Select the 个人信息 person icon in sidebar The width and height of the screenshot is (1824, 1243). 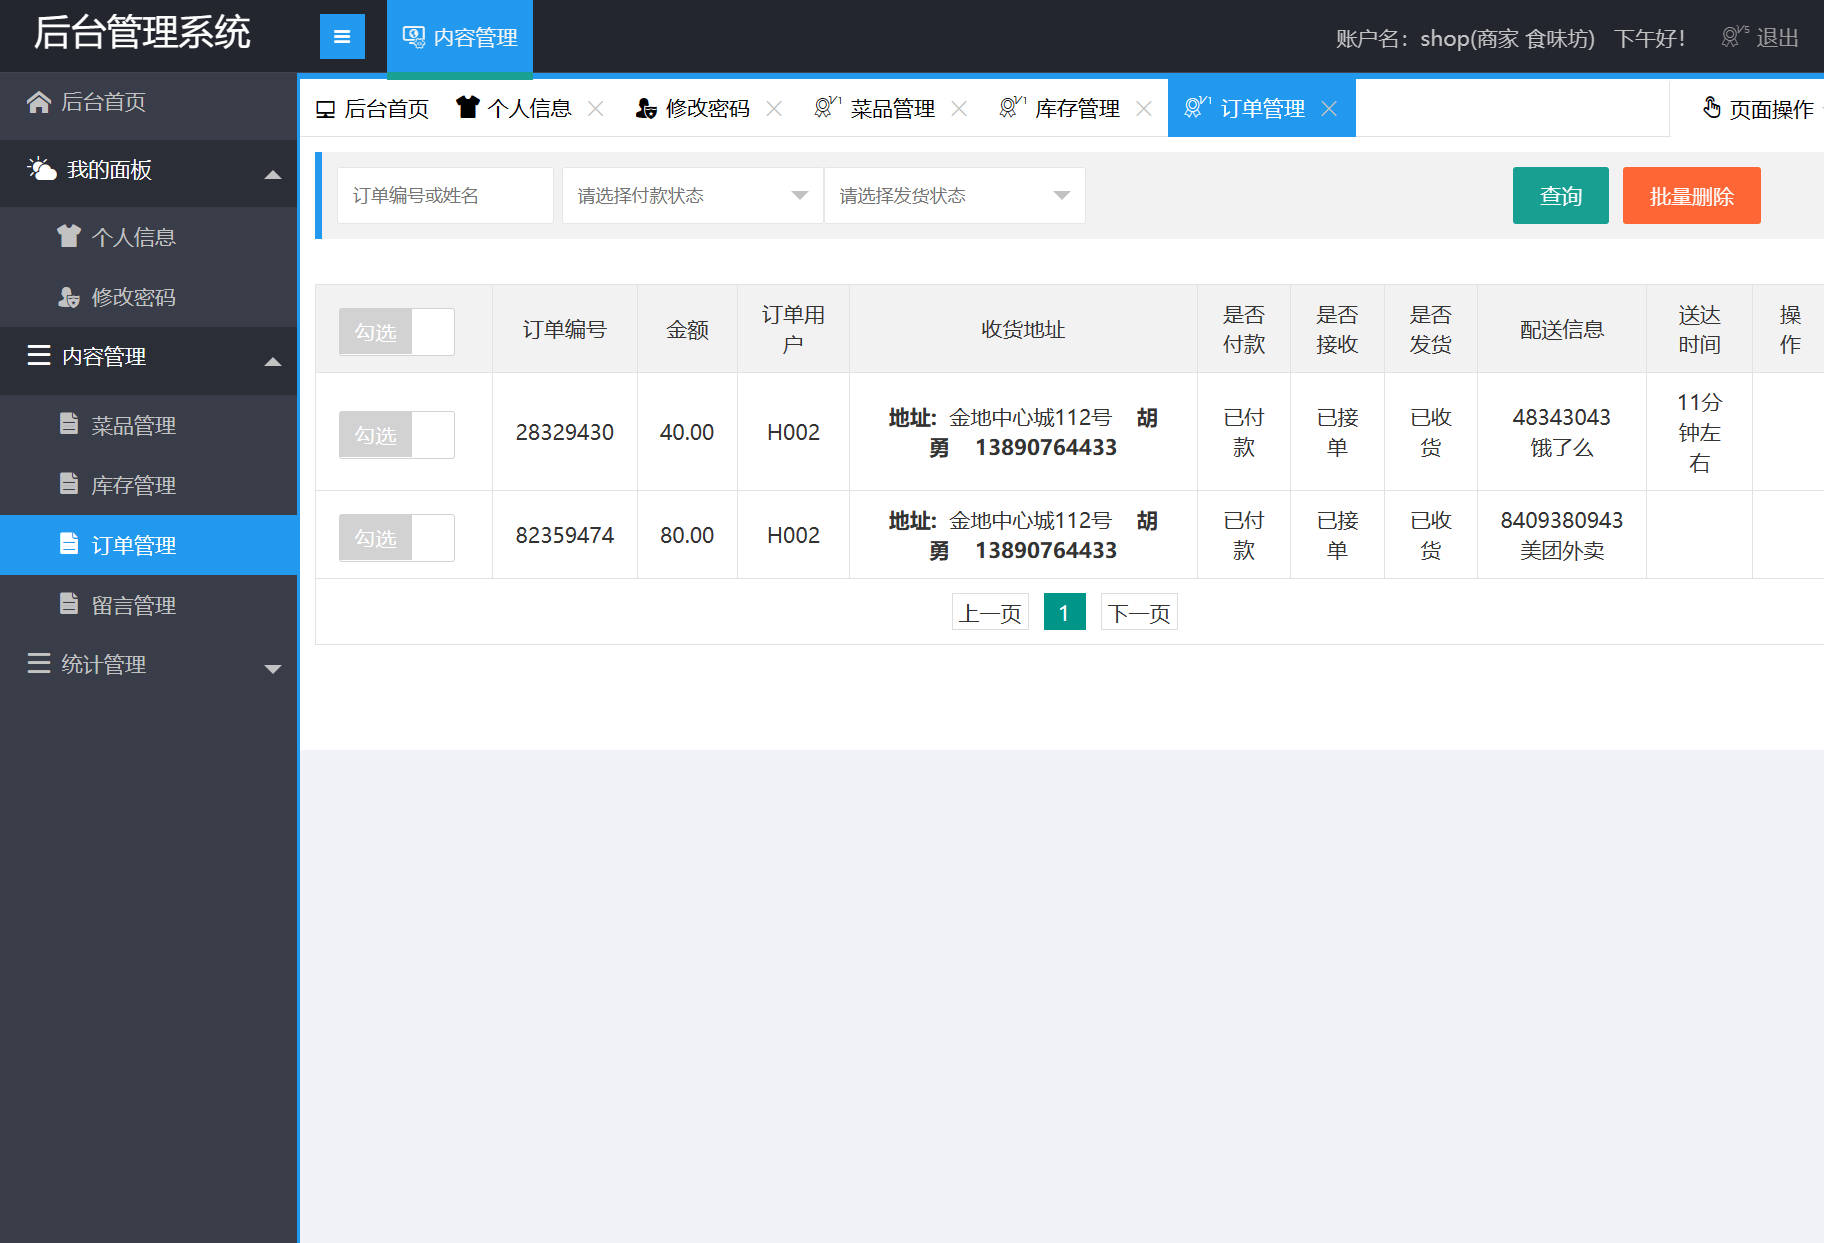click(69, 237)
